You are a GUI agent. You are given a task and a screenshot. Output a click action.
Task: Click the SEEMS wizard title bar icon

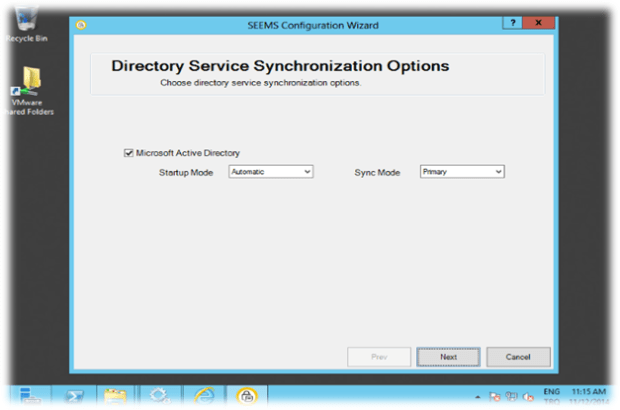coord(81,24)
